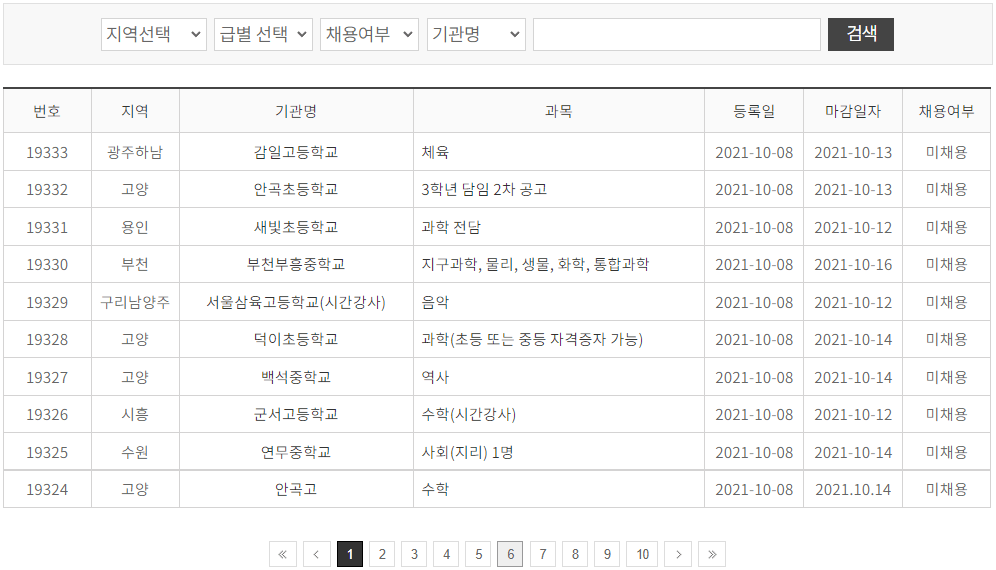This screenshot has height=570, width=996.
Task: Click subject 음악 in row 19329
Action: coord(435,302)
